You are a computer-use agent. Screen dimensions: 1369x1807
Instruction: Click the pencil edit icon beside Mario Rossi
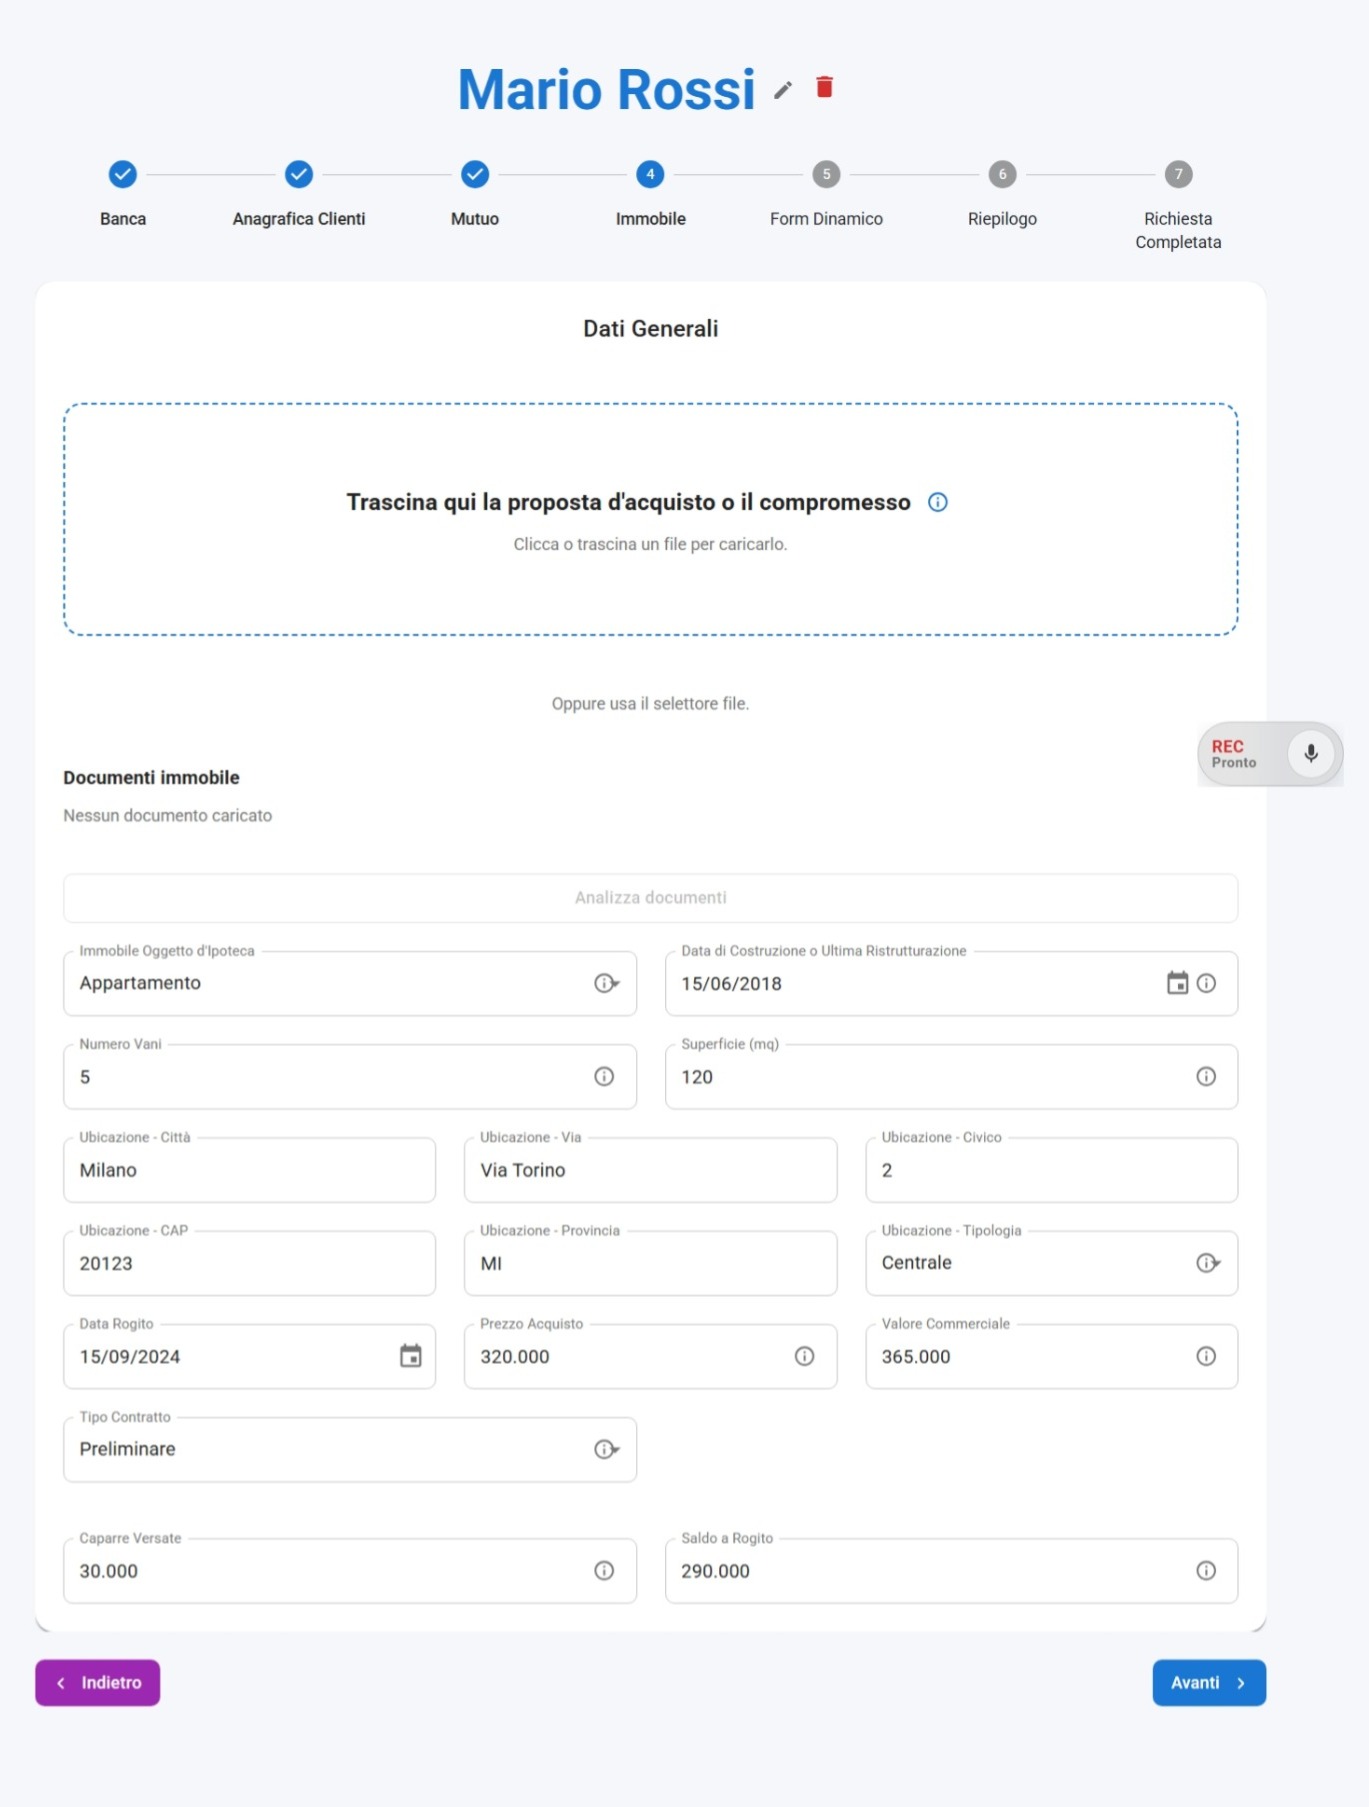(783, 90)
